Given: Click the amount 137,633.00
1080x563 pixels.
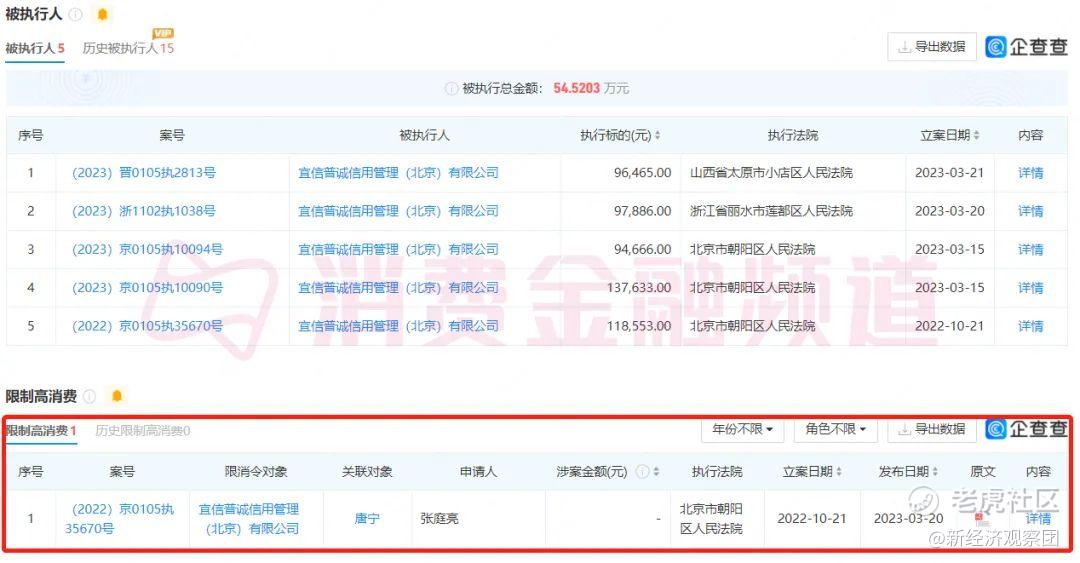Looking at the screenshot, I should point(638,287).
